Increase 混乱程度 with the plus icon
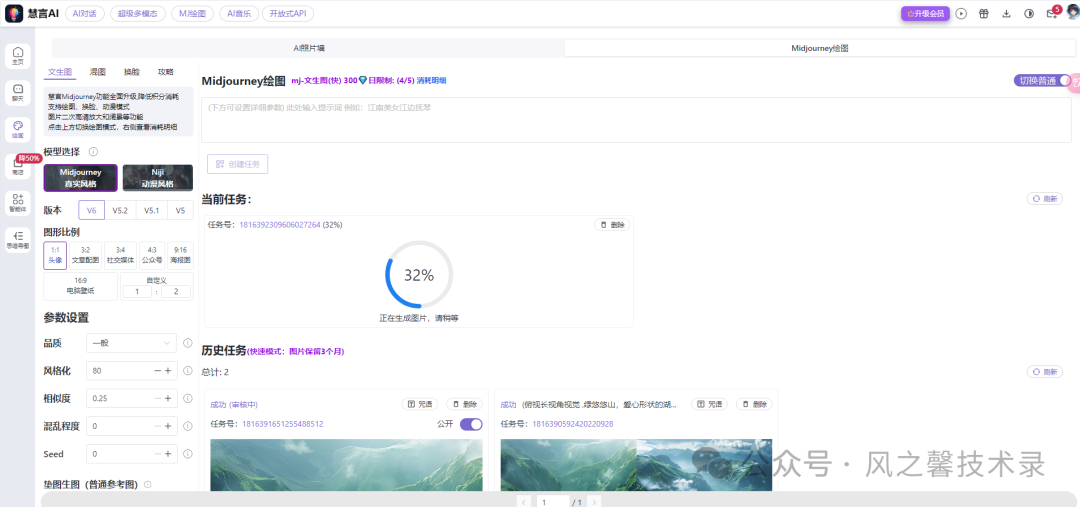The width and height of the screenshot is (1080, 507). tap(168, 426)
